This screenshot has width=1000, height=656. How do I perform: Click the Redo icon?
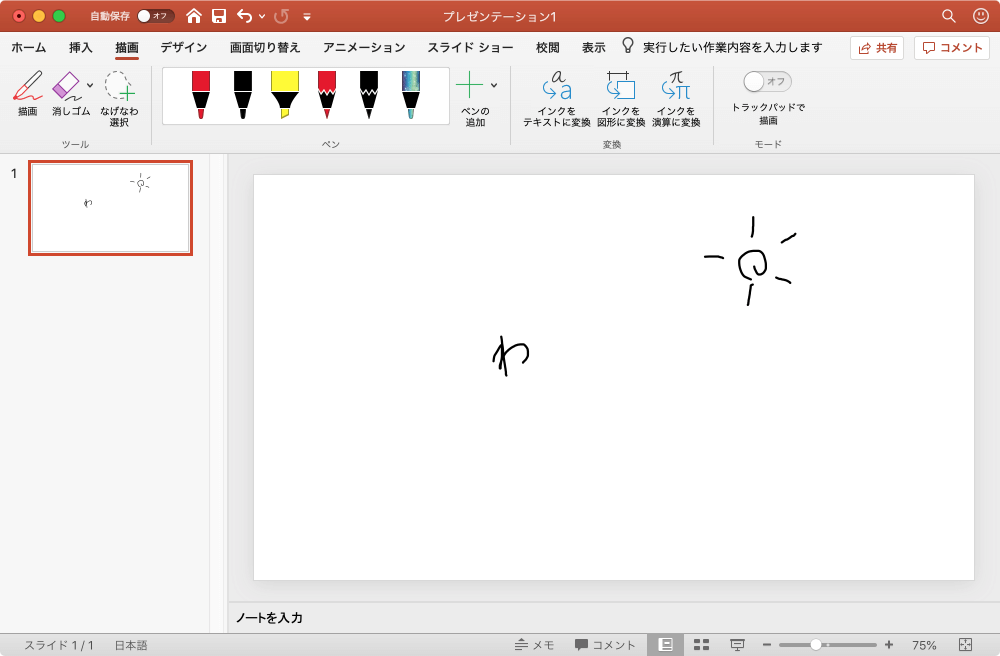(281, 16)
